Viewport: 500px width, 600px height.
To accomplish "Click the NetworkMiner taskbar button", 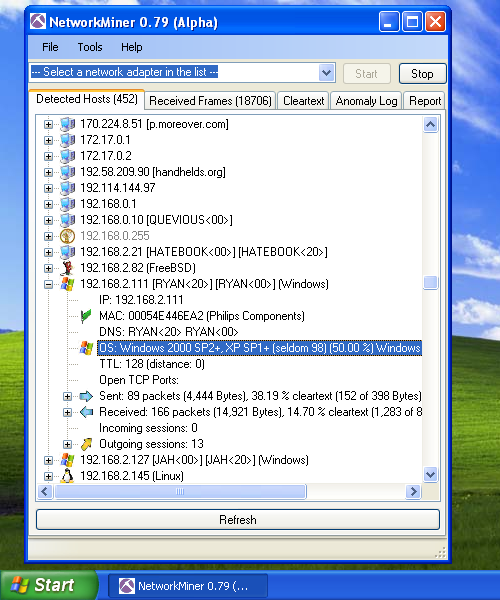I will [188, 585].
